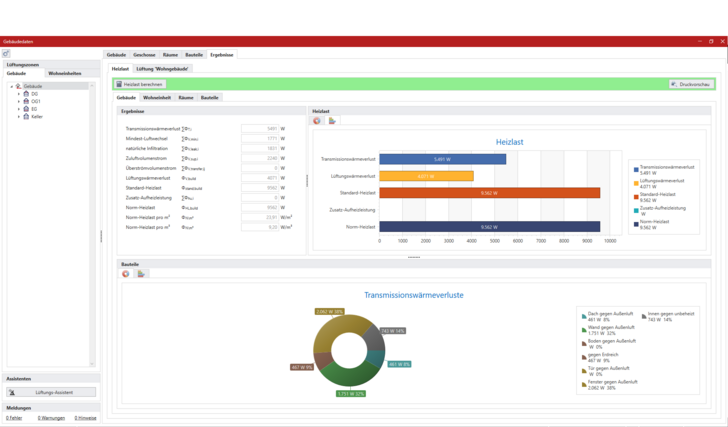Select the Heizlast sub-tab
The height and width of the screenshot is (427, 728).
click(x=120, y=69)
